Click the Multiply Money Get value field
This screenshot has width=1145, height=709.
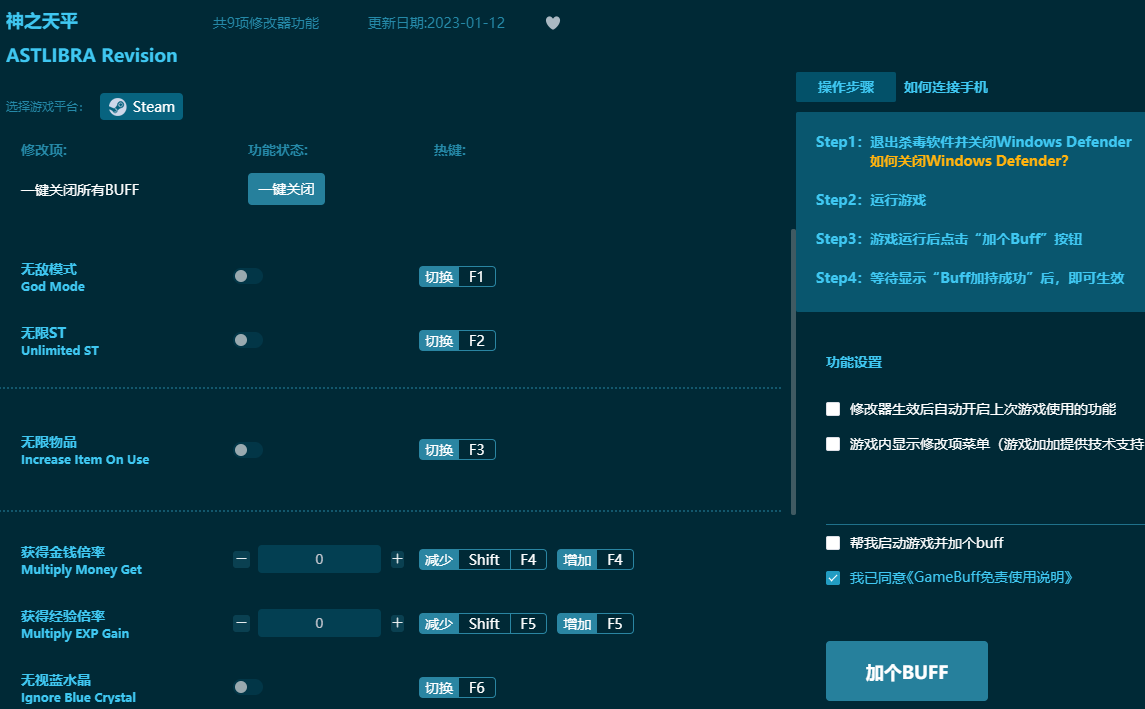(319, 560)
